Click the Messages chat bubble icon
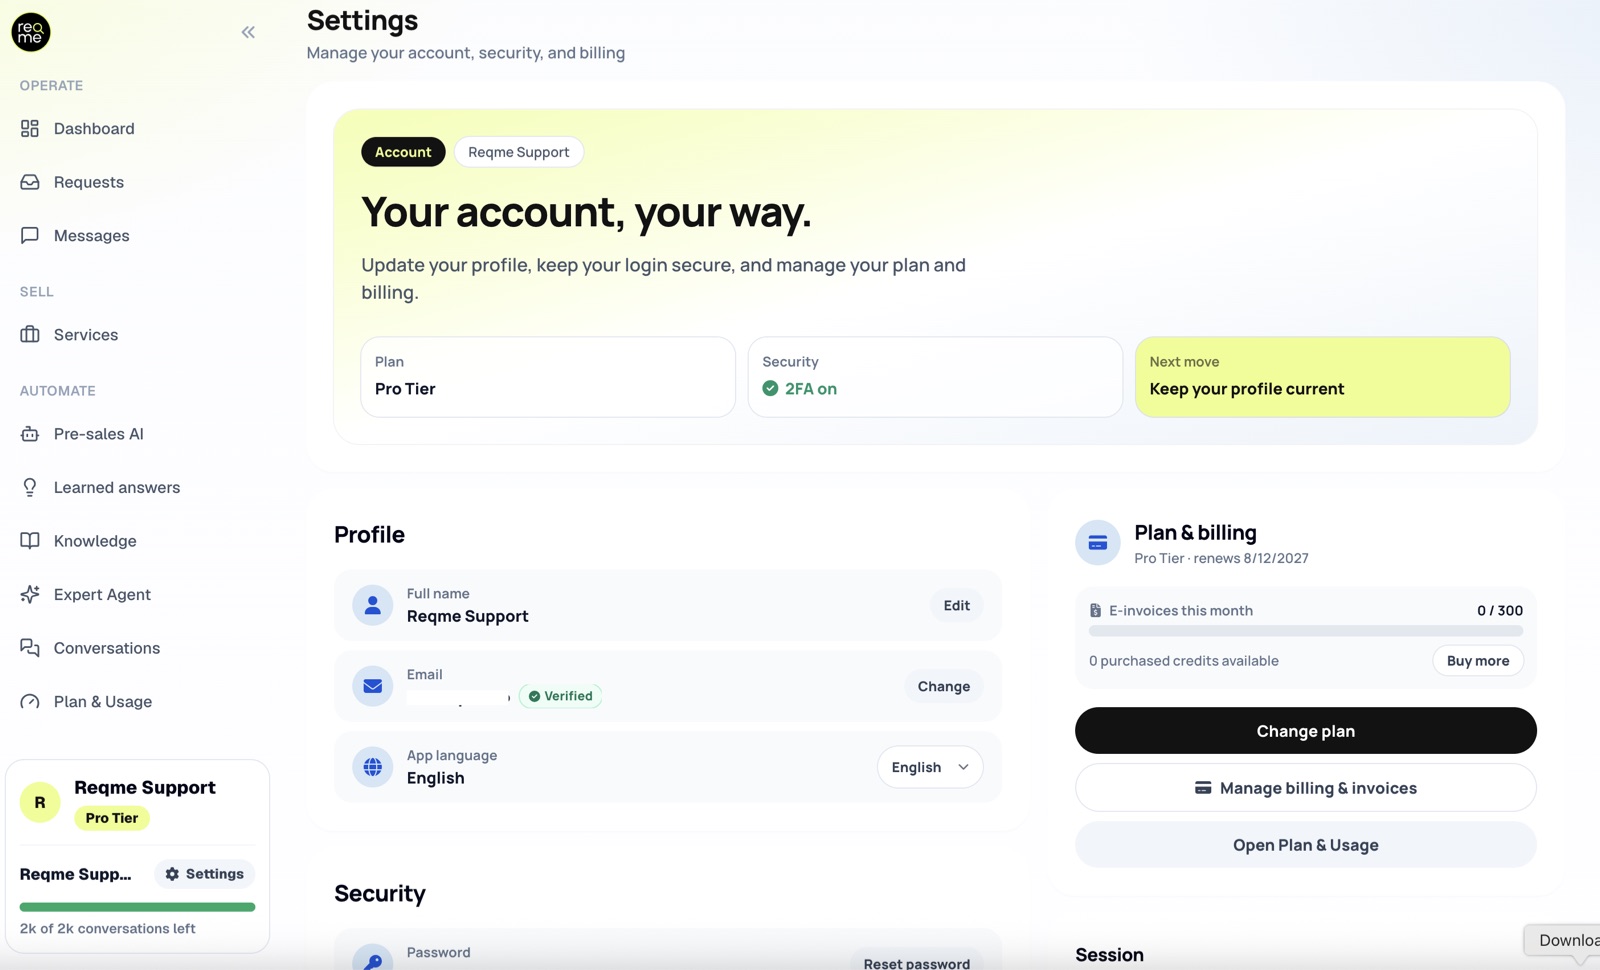1600x970 pixels. click(x=30, y=235)
